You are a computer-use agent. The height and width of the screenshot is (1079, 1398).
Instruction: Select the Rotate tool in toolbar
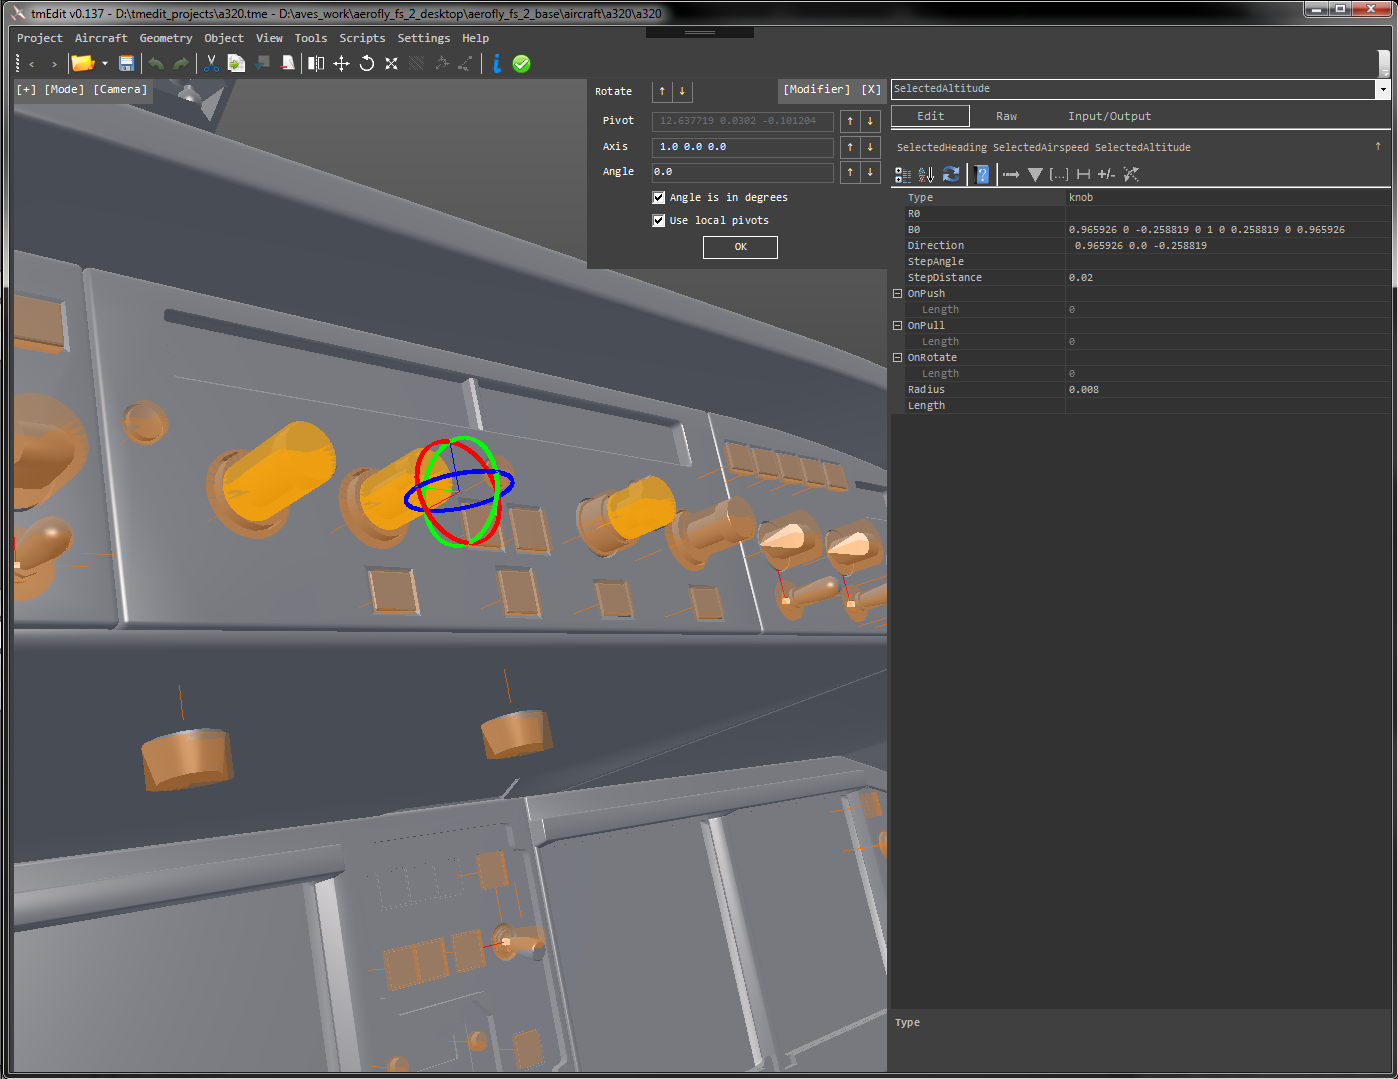point(367,64)
